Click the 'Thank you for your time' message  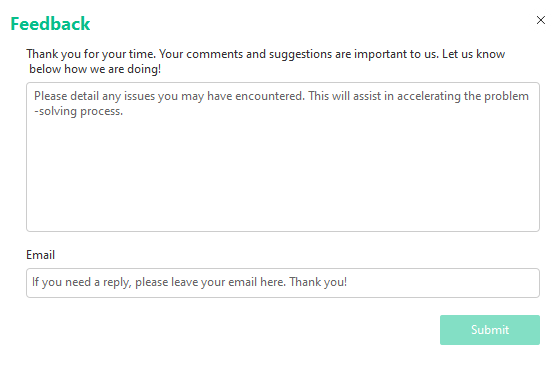pos(266,61)
